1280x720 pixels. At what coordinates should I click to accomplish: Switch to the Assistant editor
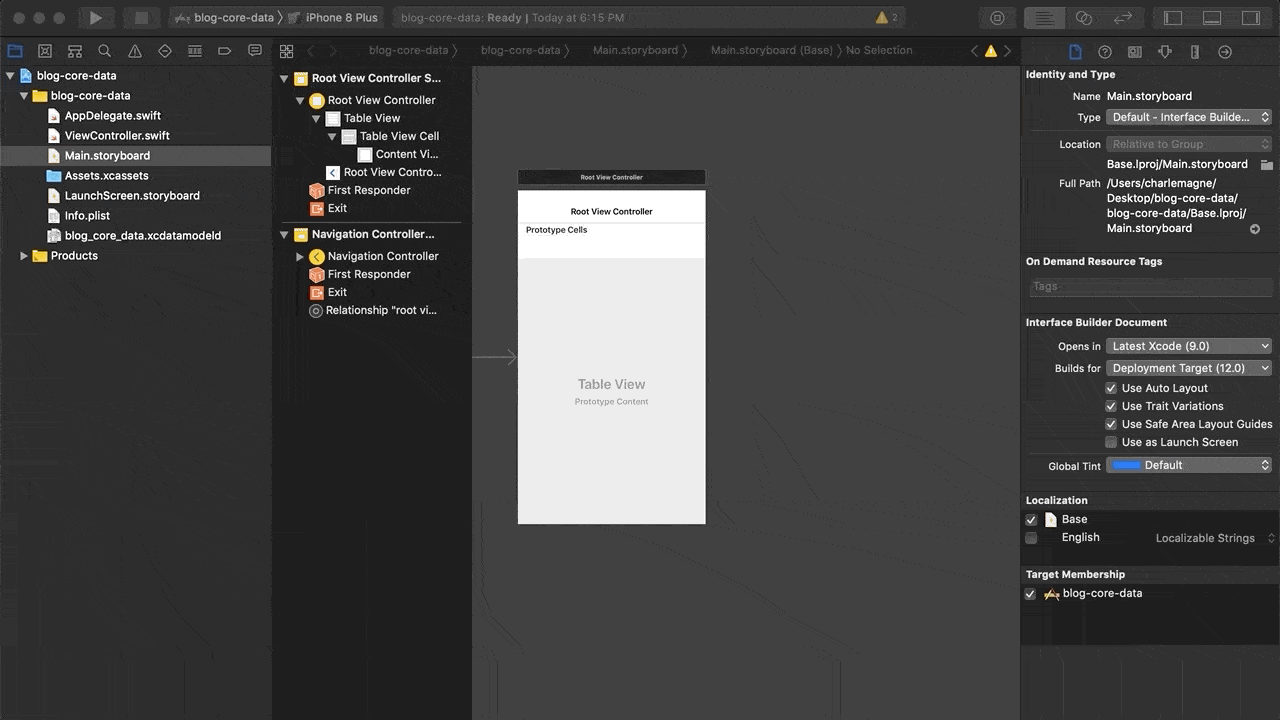click(1083, 18)
